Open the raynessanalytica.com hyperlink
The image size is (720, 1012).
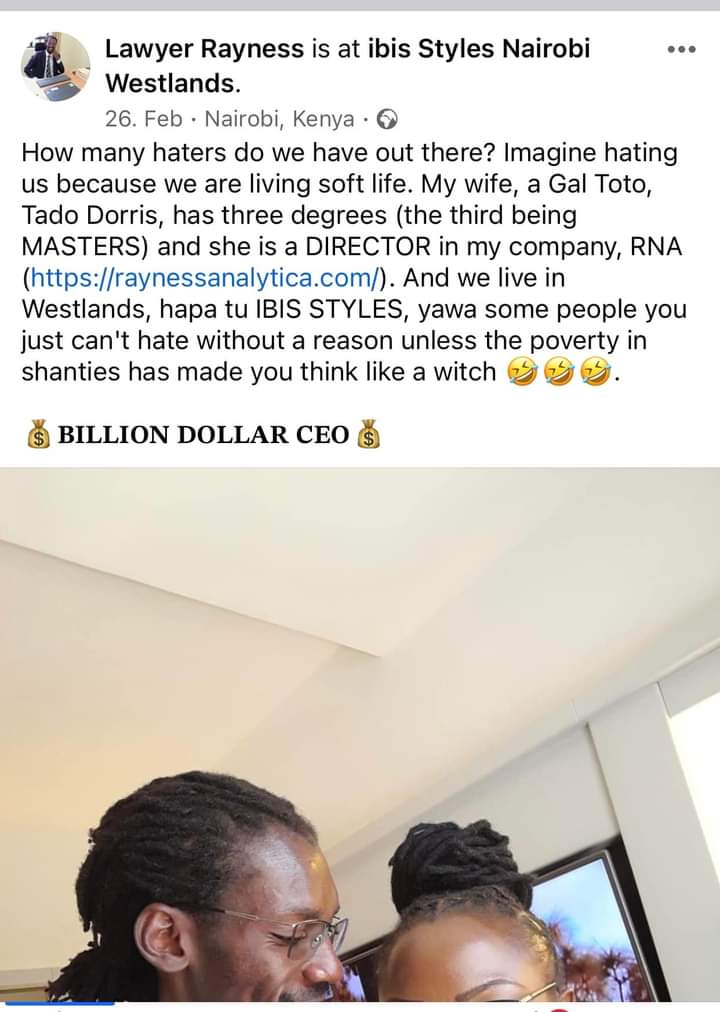205,278
